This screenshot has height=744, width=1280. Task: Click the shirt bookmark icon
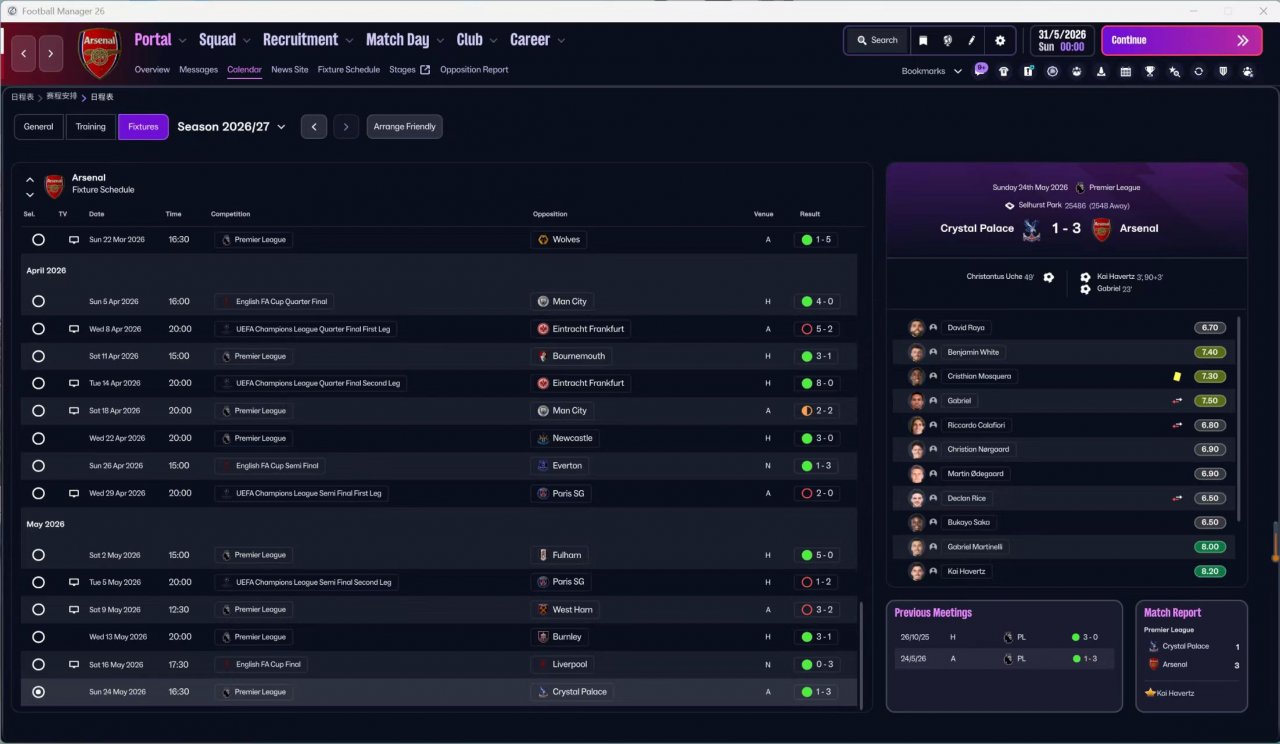click(x=1004, y=71)
